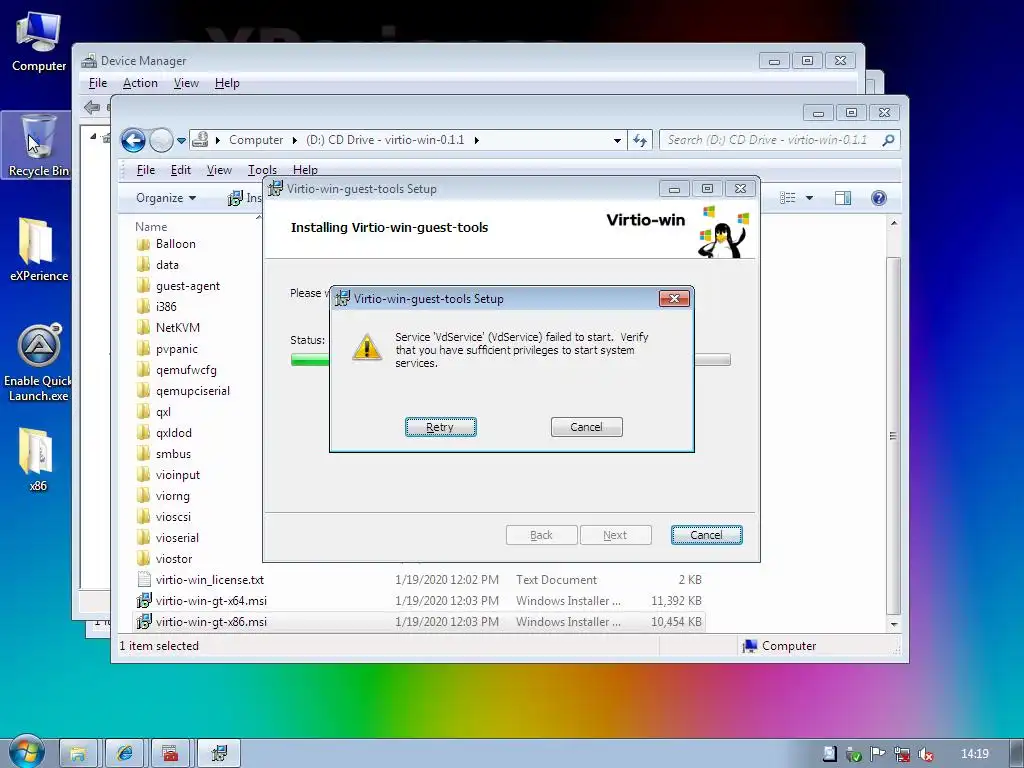The image size is (1024, 768).
Task: Expand the Organize dropdown
Action: [x=166, y=198]
